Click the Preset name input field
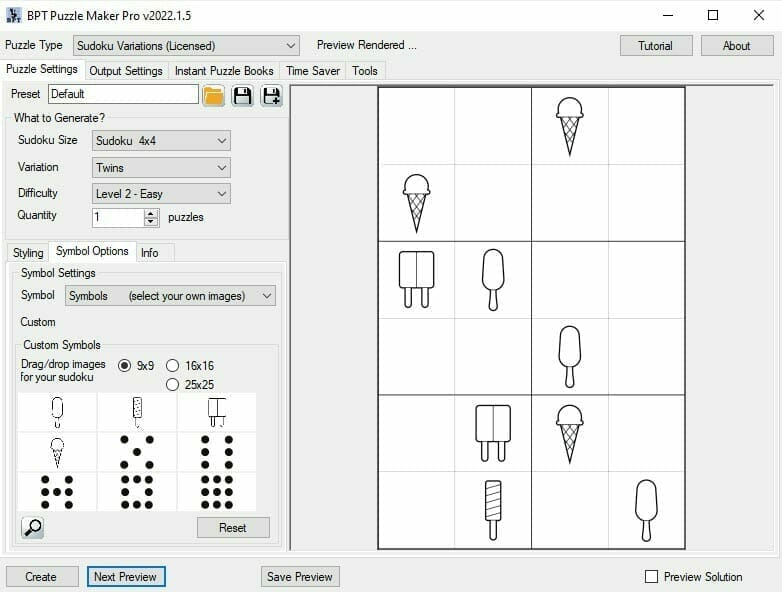The height and width of the screenshot is (592, 782). (123, 94)
